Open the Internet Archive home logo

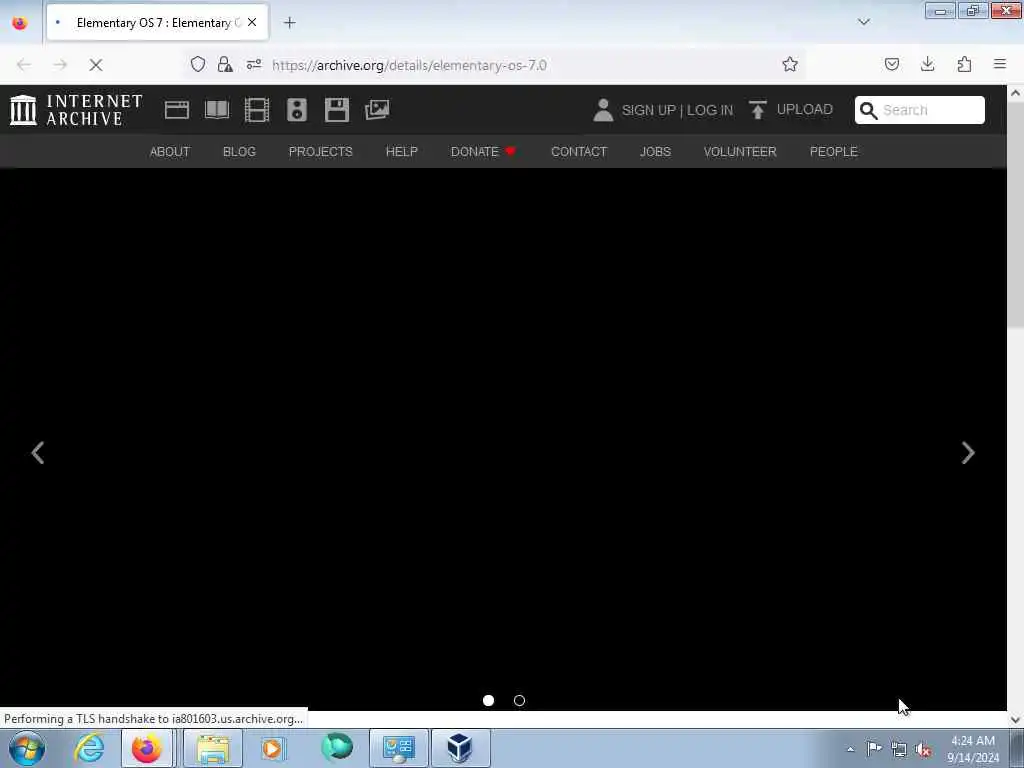(76, 110)
